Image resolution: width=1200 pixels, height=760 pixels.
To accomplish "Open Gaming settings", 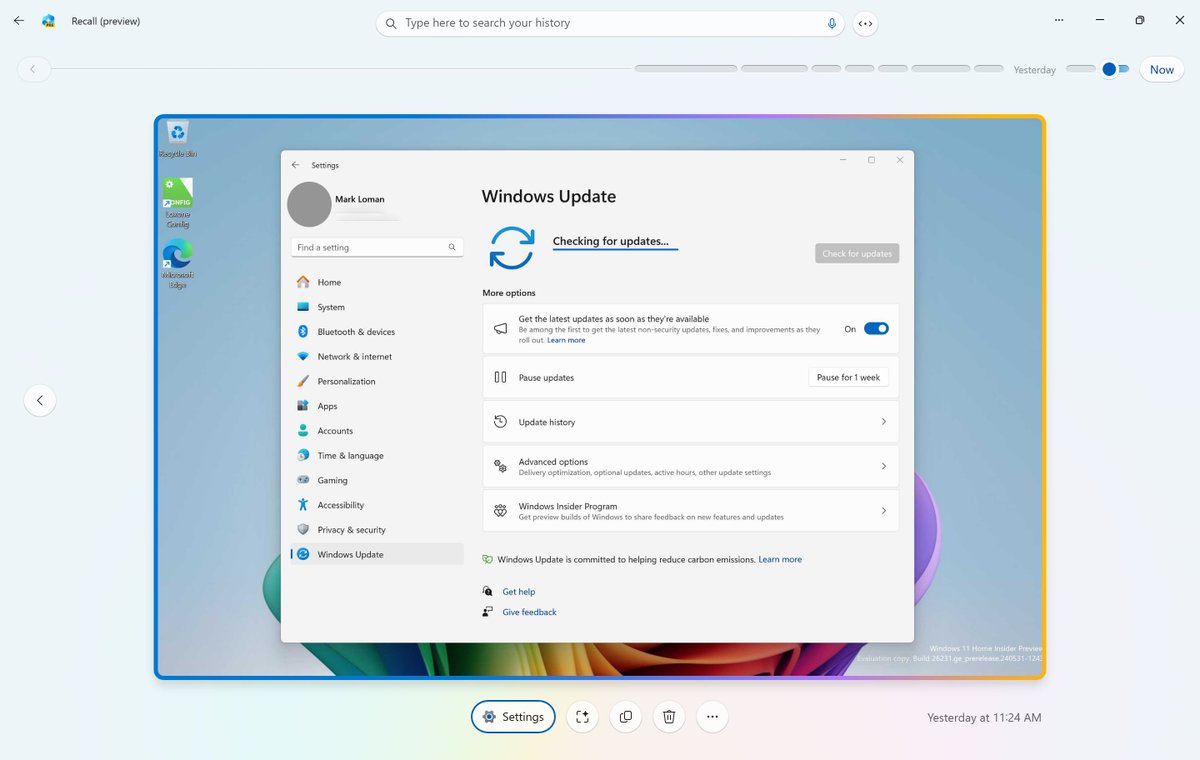I will [x=377, y=480].
